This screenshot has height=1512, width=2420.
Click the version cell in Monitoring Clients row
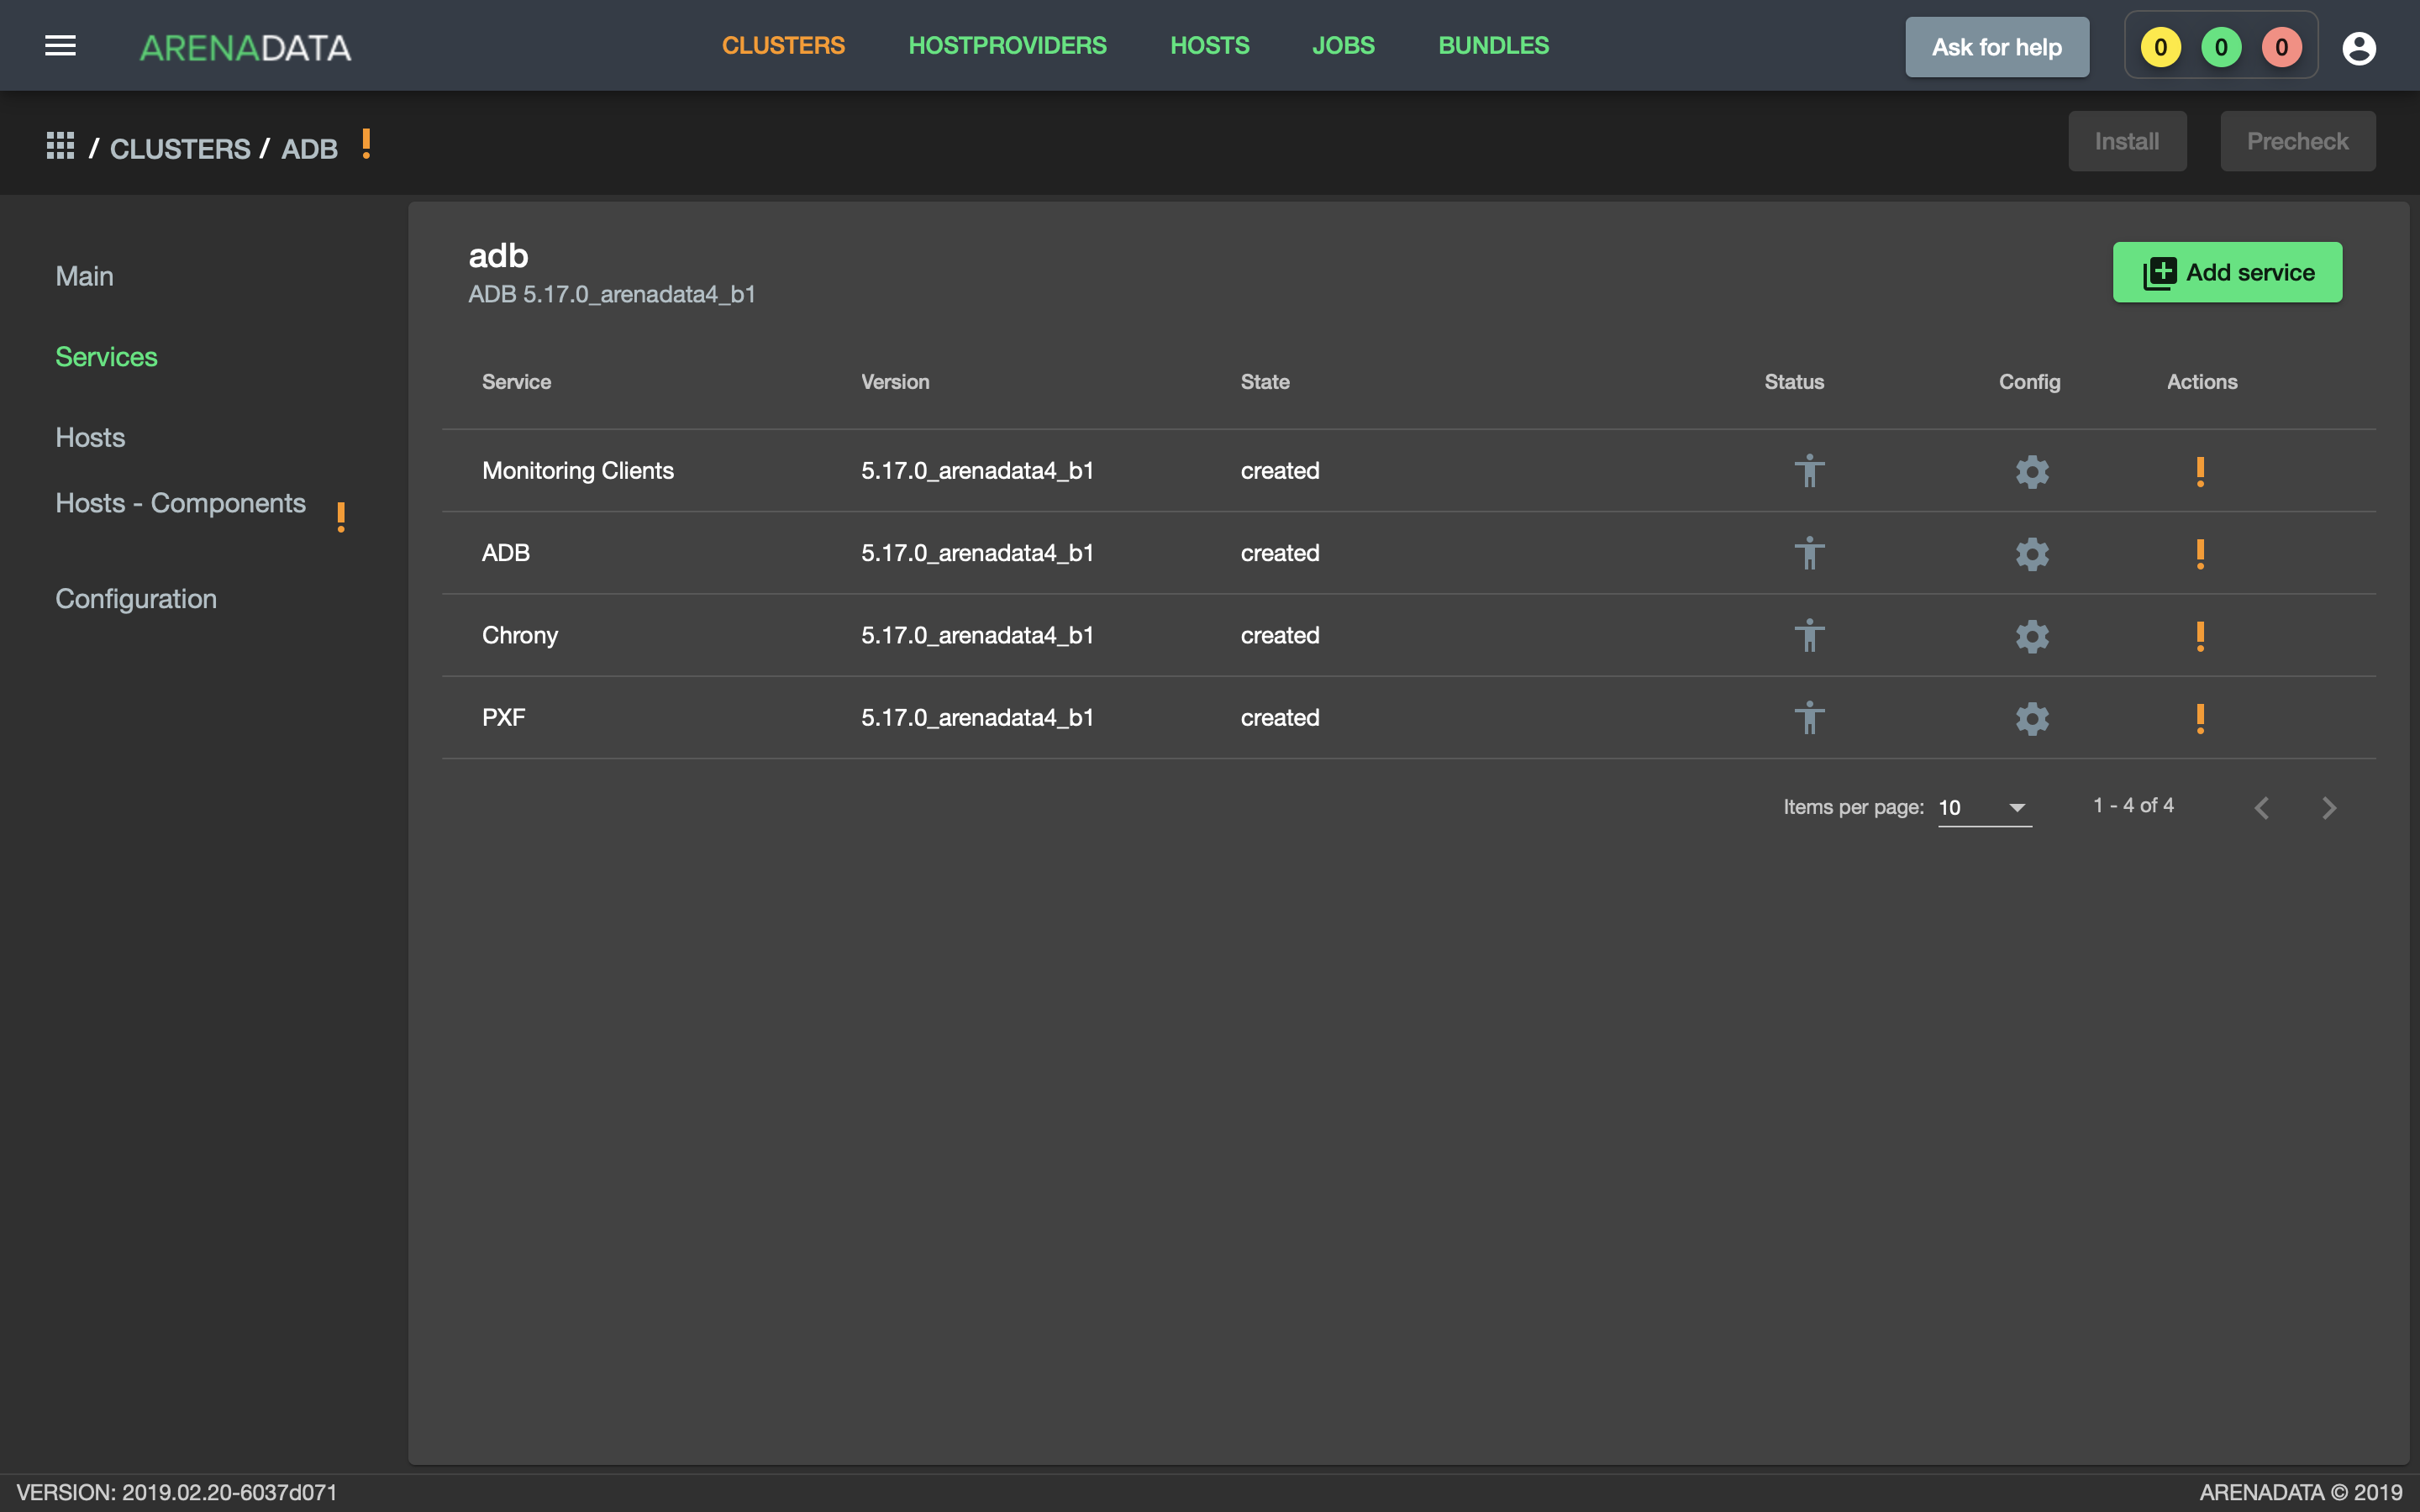(x=977, y=471)
